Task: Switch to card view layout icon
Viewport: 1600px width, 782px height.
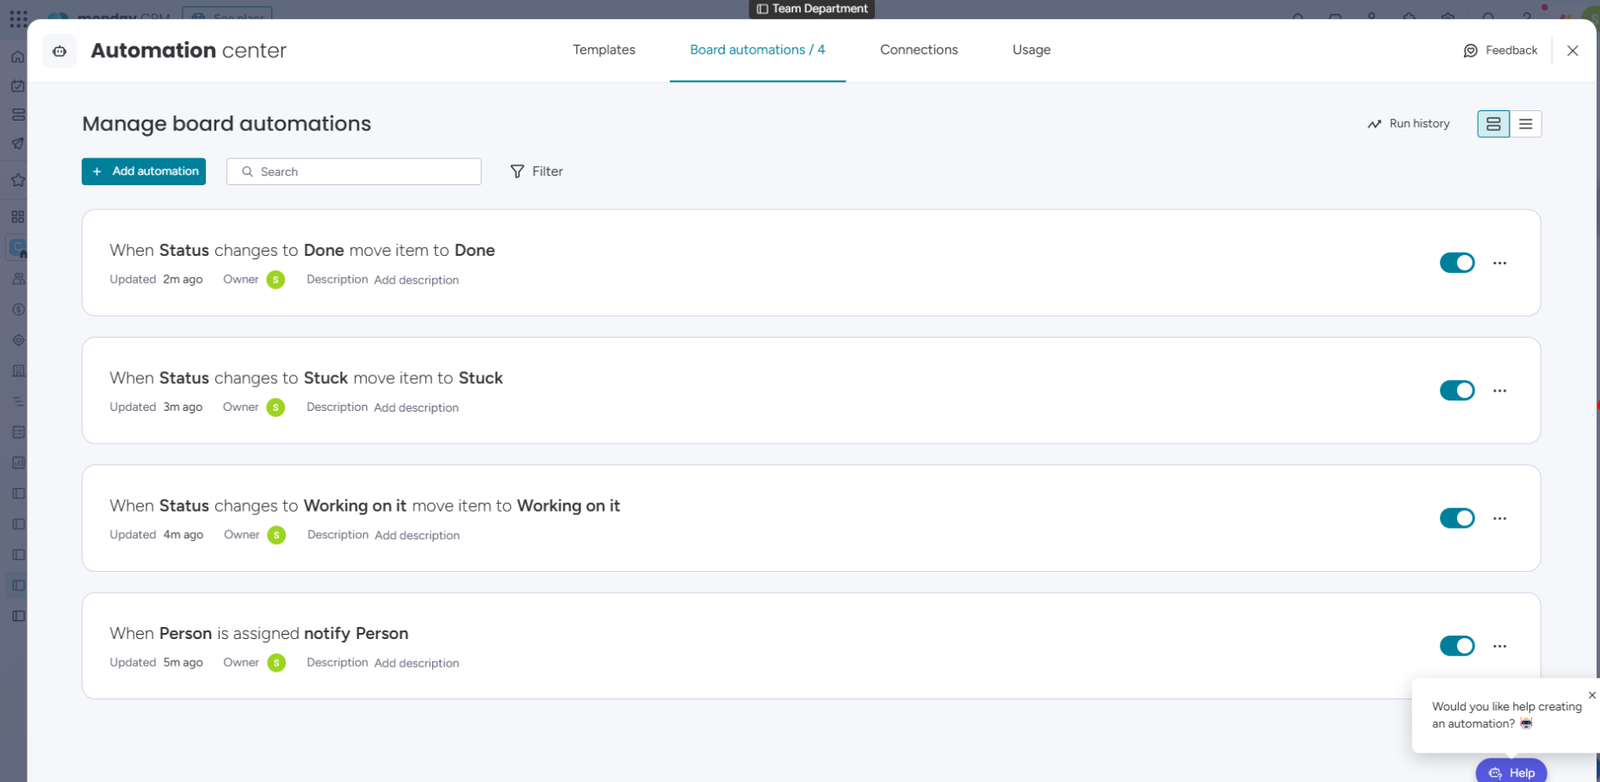Action: (1493, 124)
